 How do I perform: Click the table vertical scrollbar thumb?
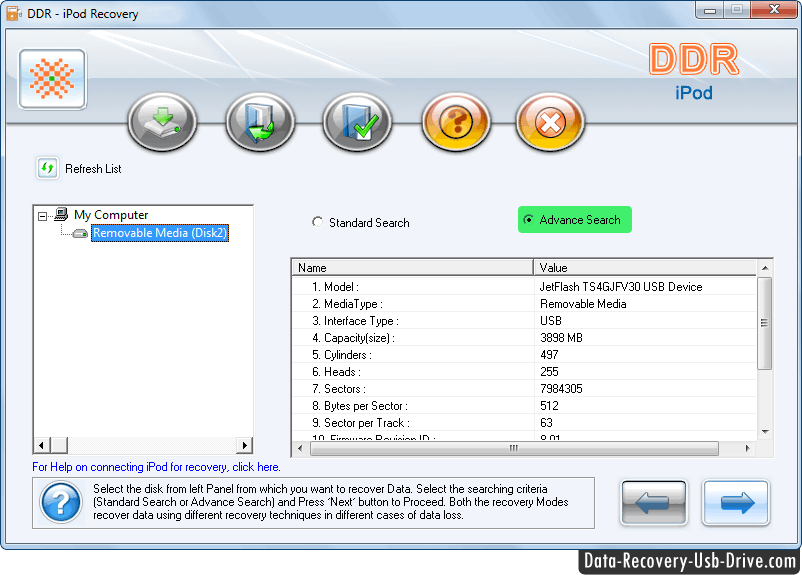tap(765, 323)
